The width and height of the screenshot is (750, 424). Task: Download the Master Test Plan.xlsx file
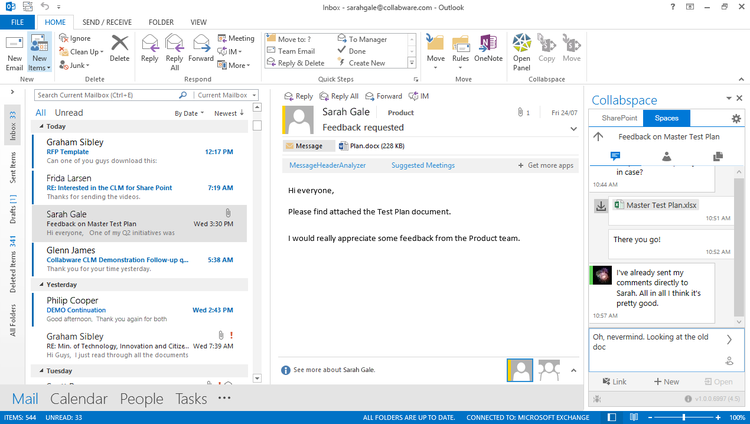coord(601,206)
